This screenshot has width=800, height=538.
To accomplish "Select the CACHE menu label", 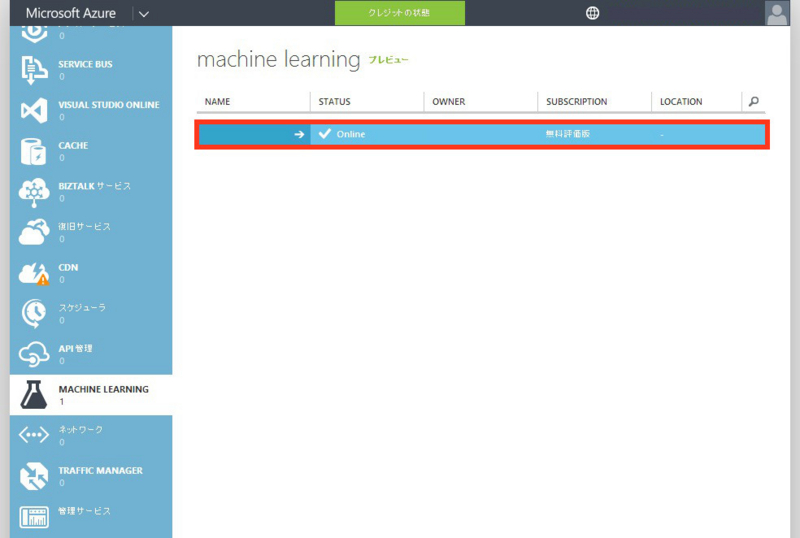I will [x=73, y=145].
